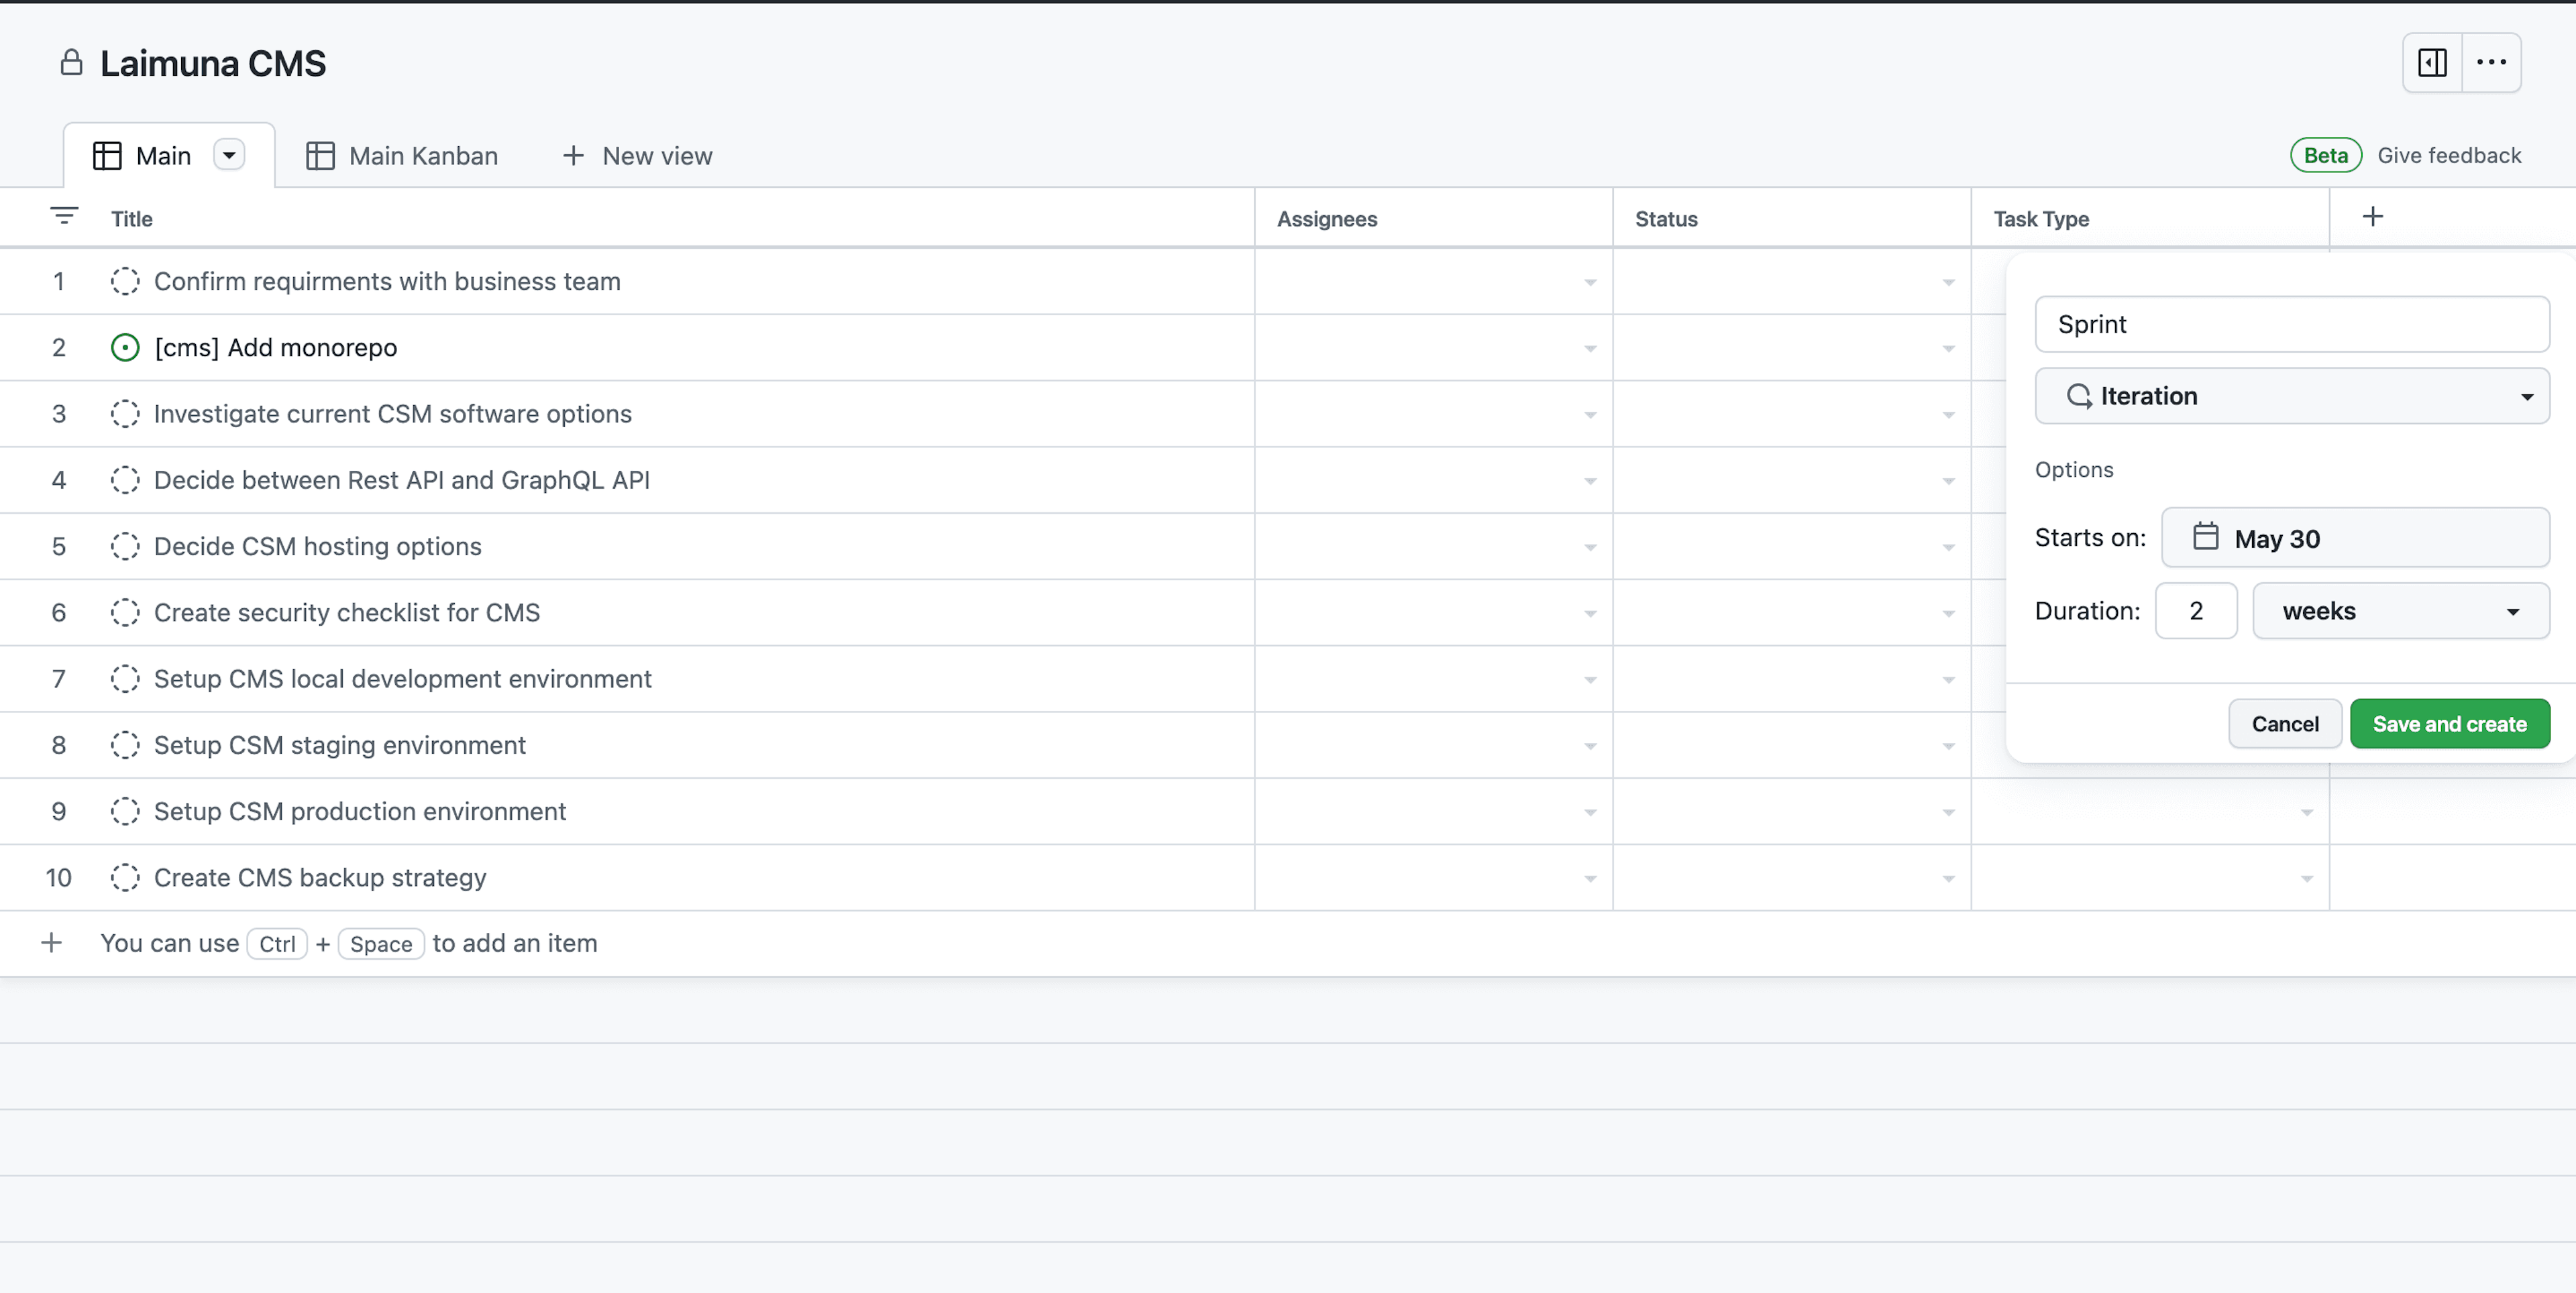Open the three-dot project menu

(2491, 62)
